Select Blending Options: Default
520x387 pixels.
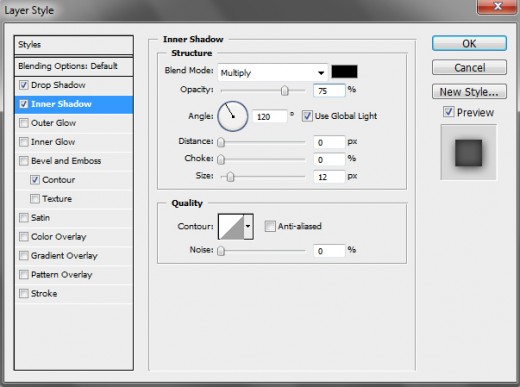pyautogui.click(x=74, y=66)
